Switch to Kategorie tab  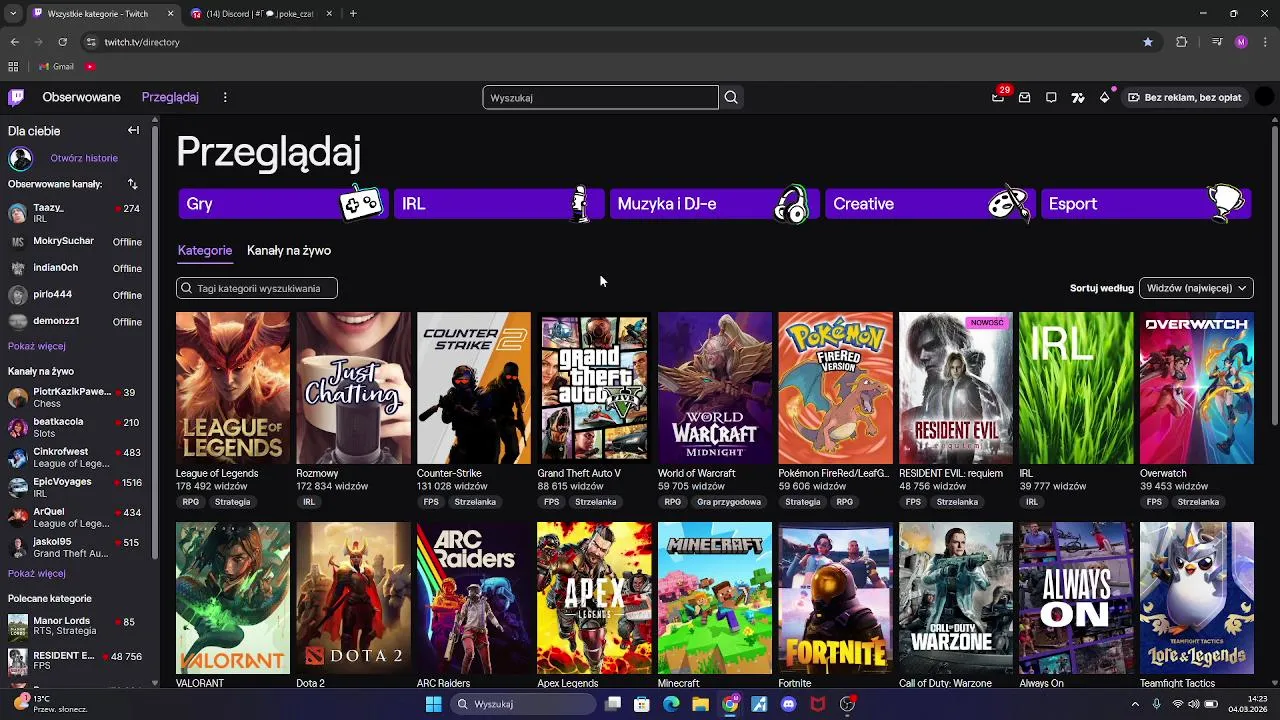(205, 250)
